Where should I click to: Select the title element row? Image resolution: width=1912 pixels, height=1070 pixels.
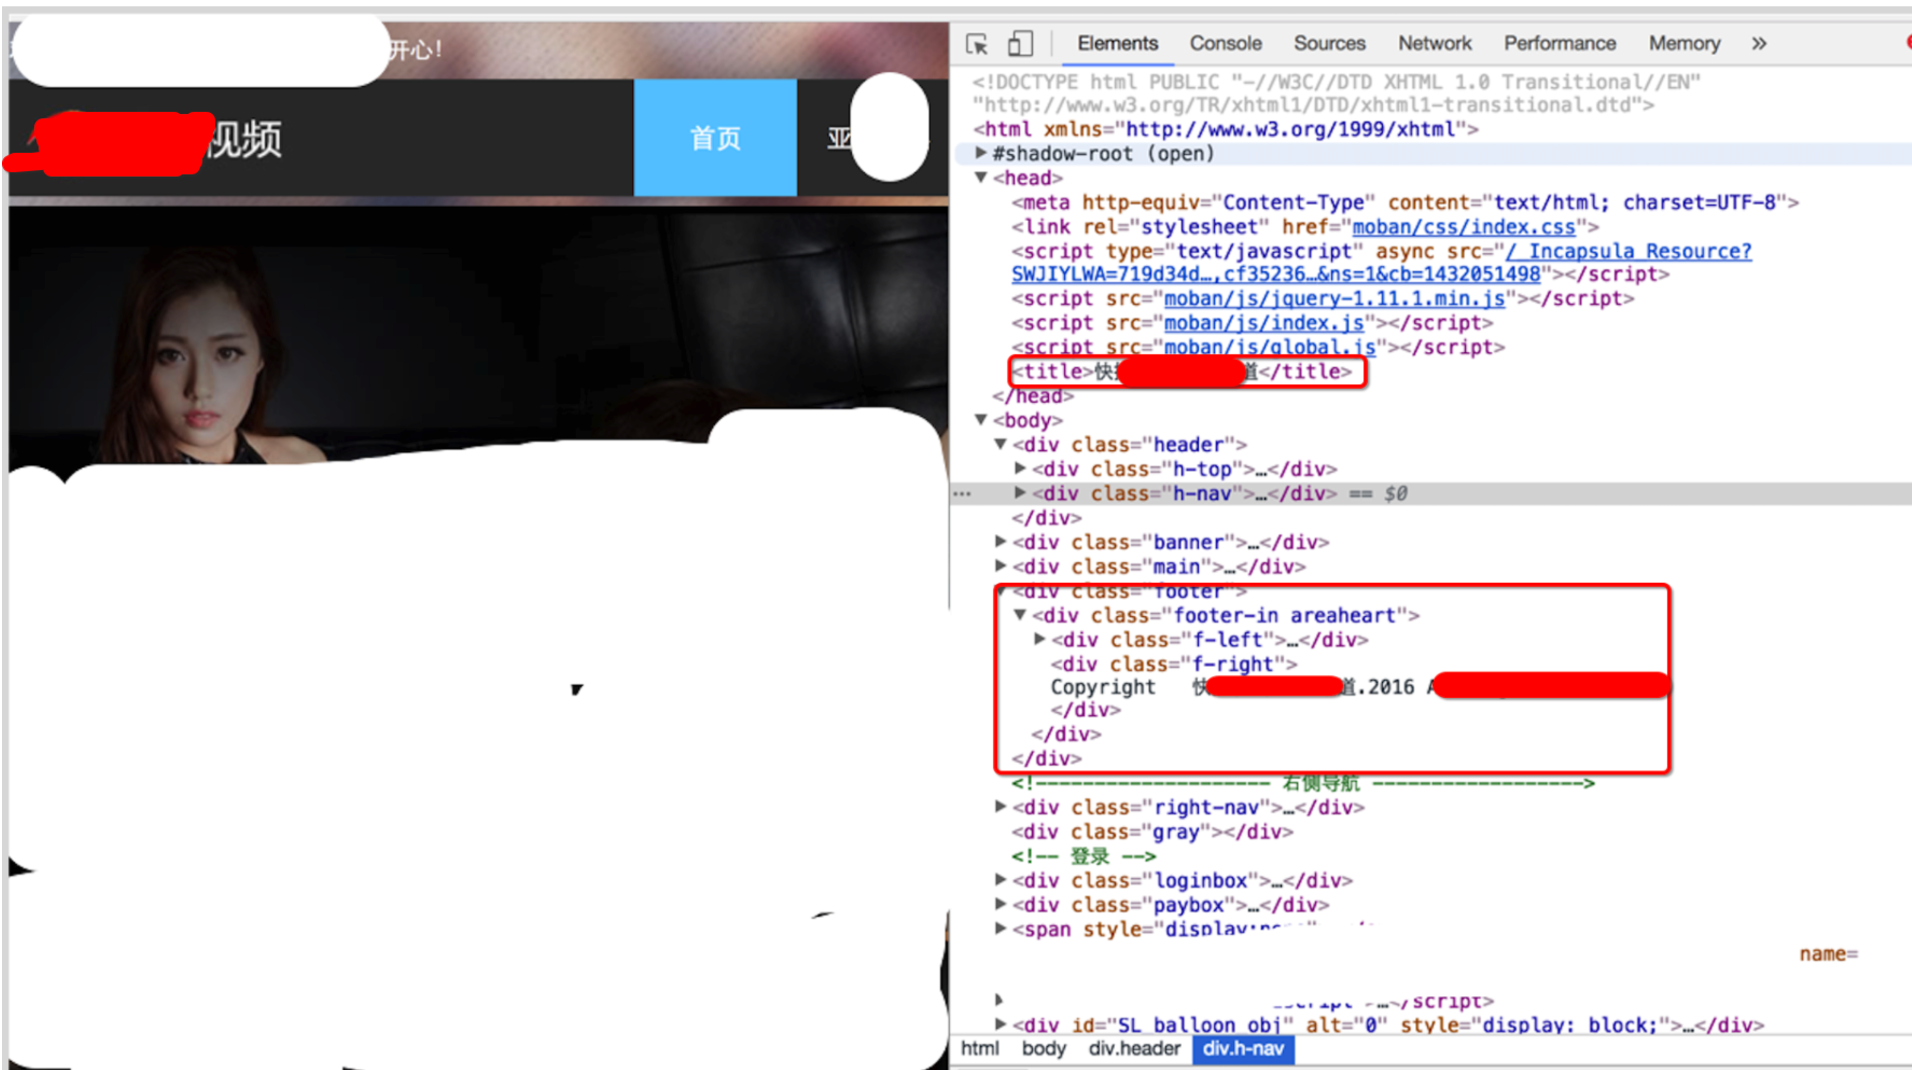pyautogui.click(x=1187, y=372)
